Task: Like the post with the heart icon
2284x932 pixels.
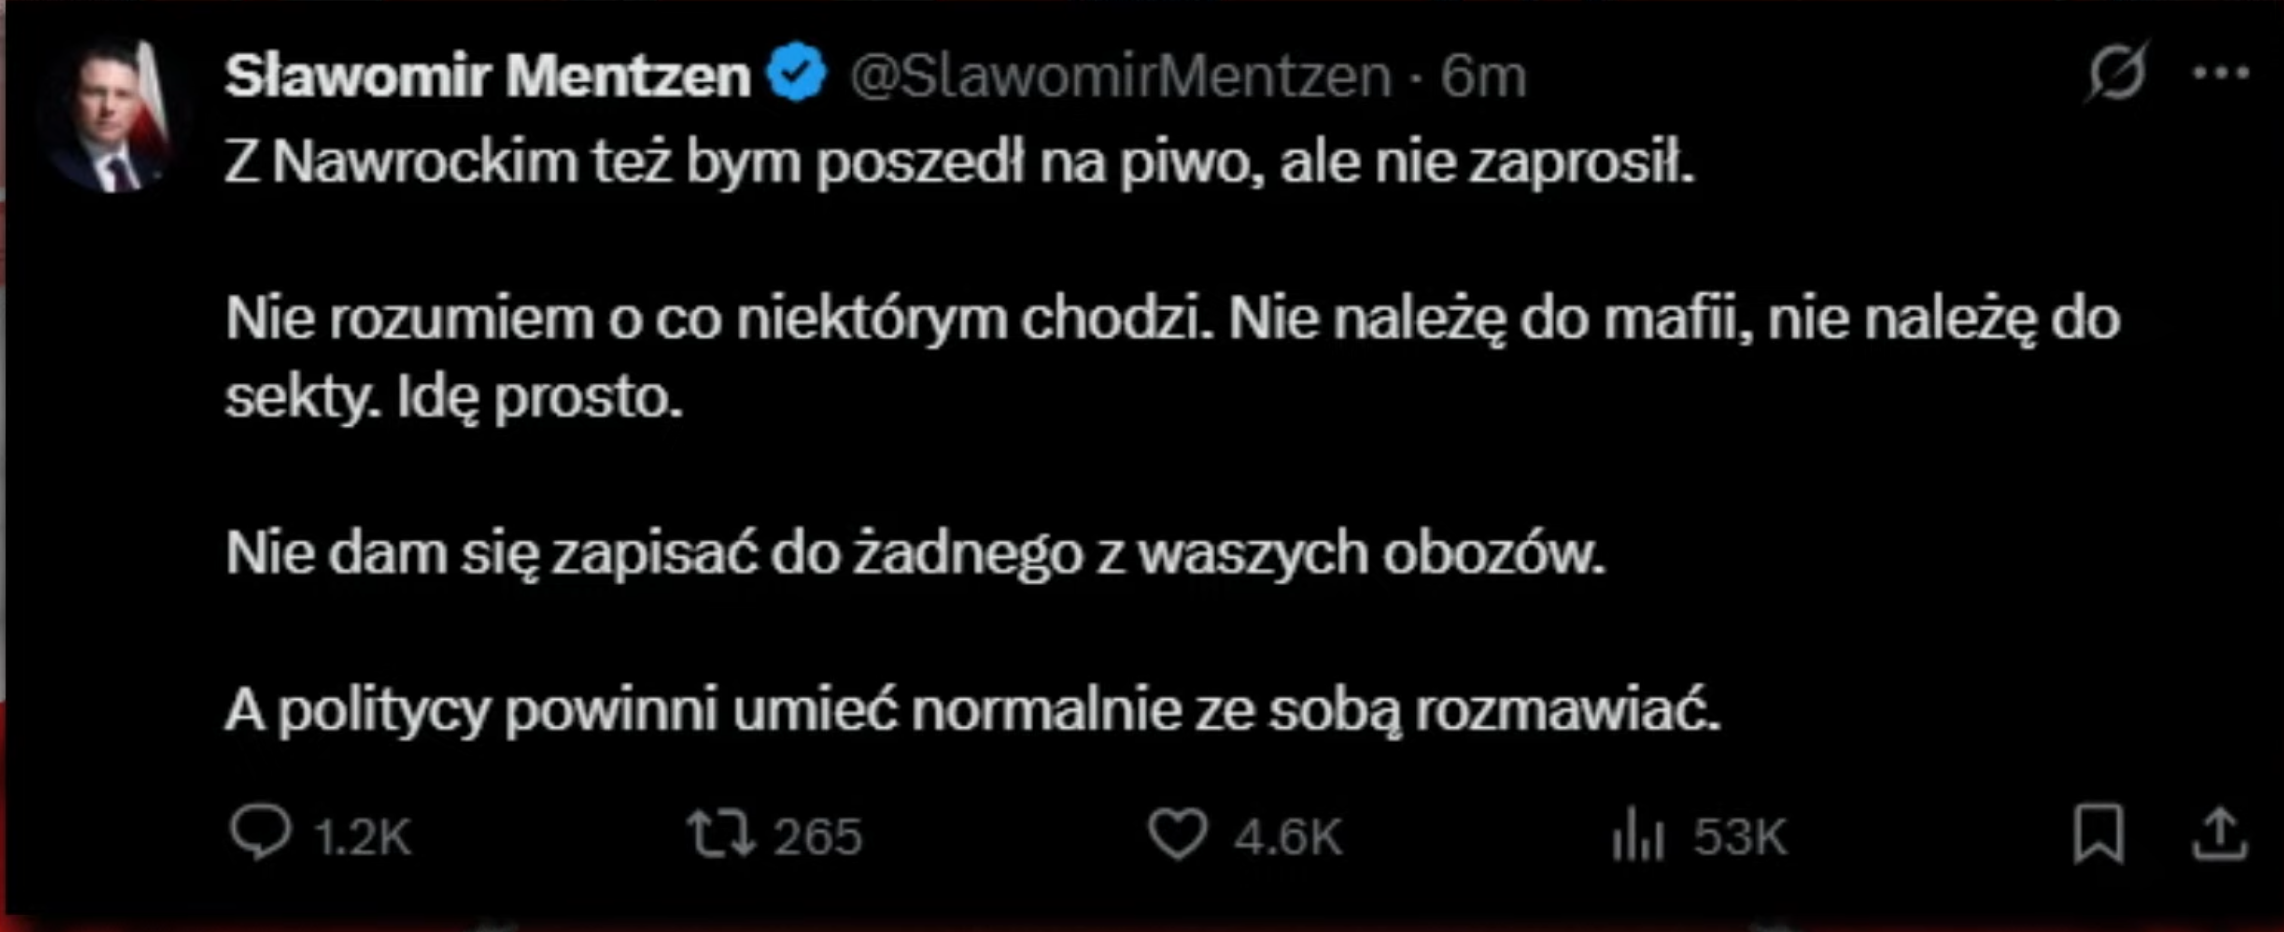Action: click(x=1177, y=835)
